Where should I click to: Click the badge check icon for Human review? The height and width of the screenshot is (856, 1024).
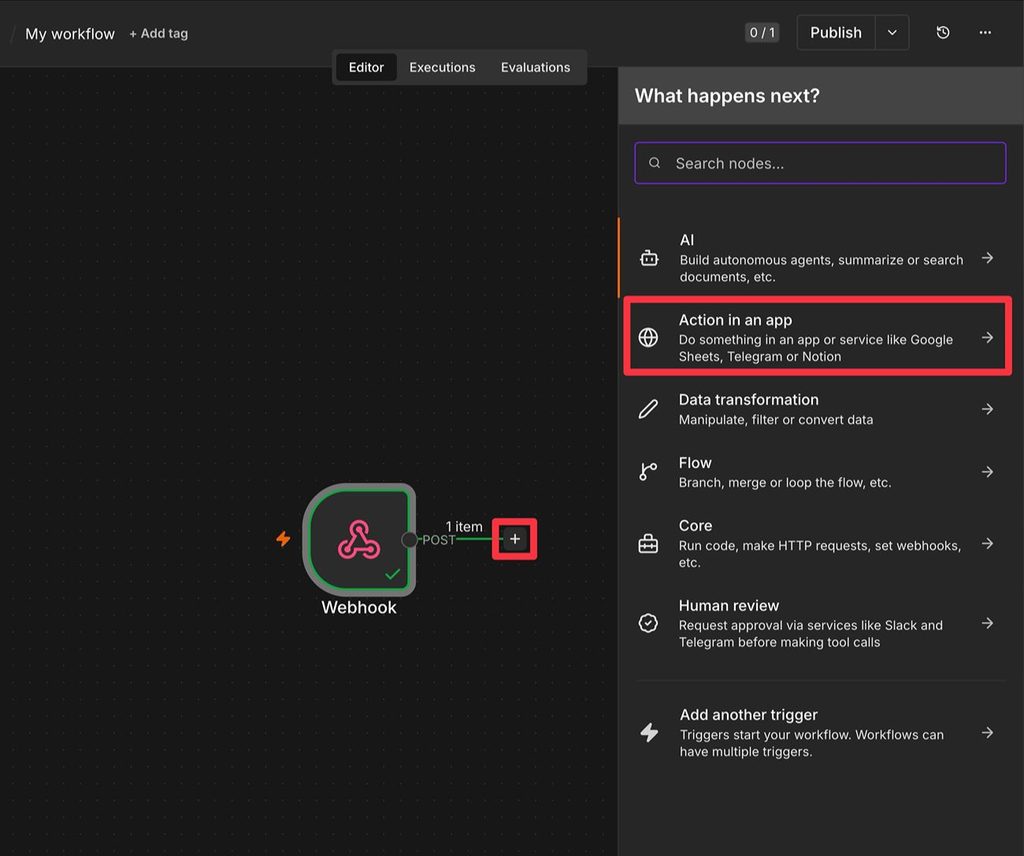(648, 624)
